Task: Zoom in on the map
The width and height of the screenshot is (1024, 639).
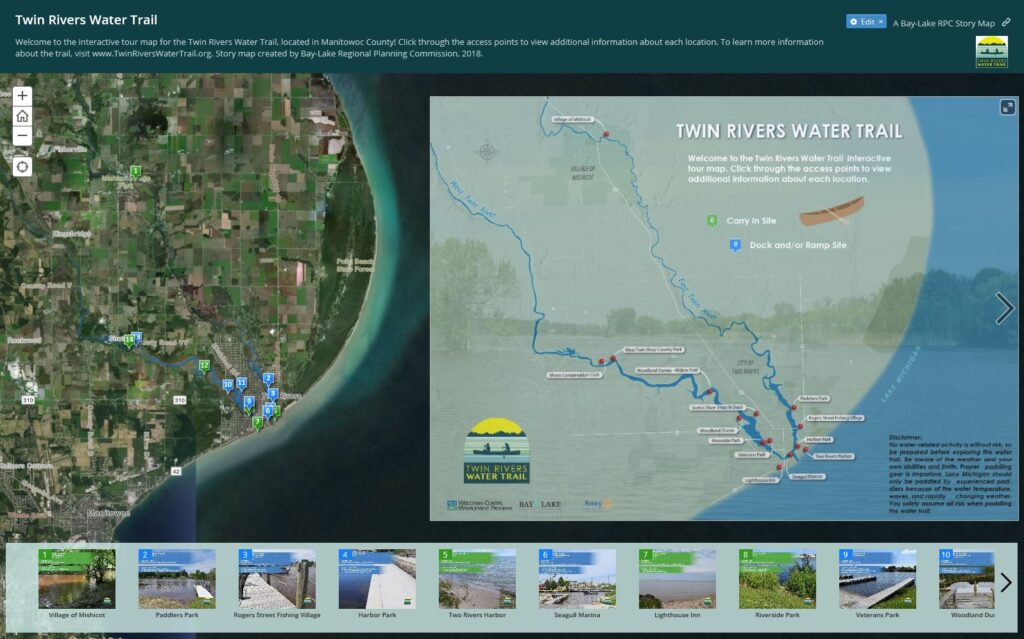Action: click(x=22, y=96)
